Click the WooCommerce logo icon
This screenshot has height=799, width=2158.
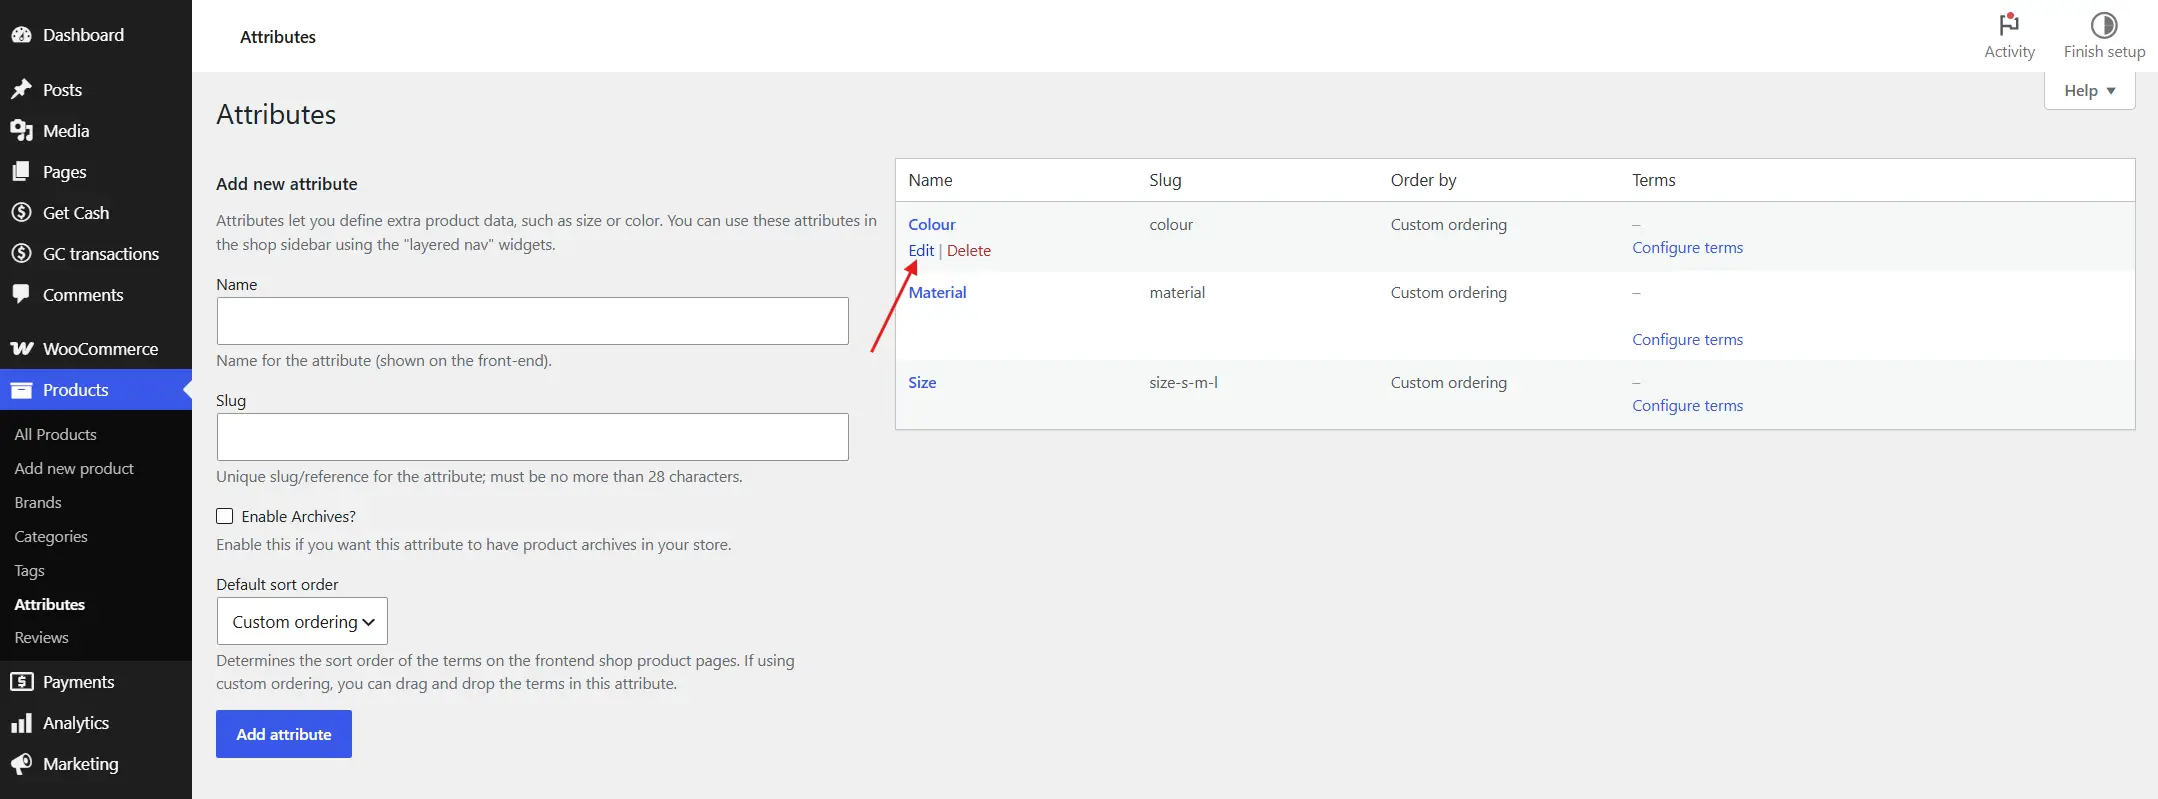[21, 349]
